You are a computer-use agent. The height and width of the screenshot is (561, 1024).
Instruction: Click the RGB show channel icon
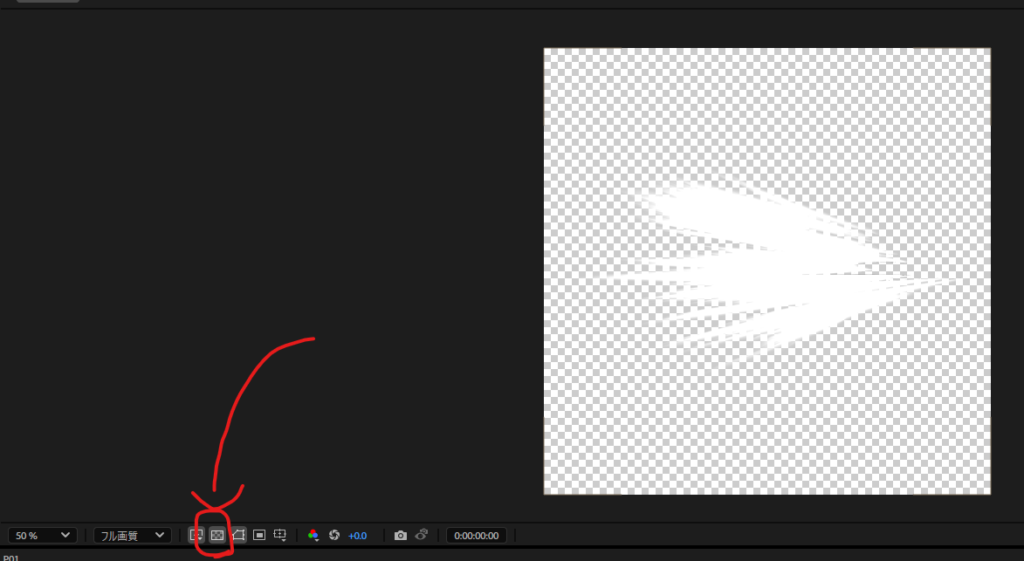(313, 535)
